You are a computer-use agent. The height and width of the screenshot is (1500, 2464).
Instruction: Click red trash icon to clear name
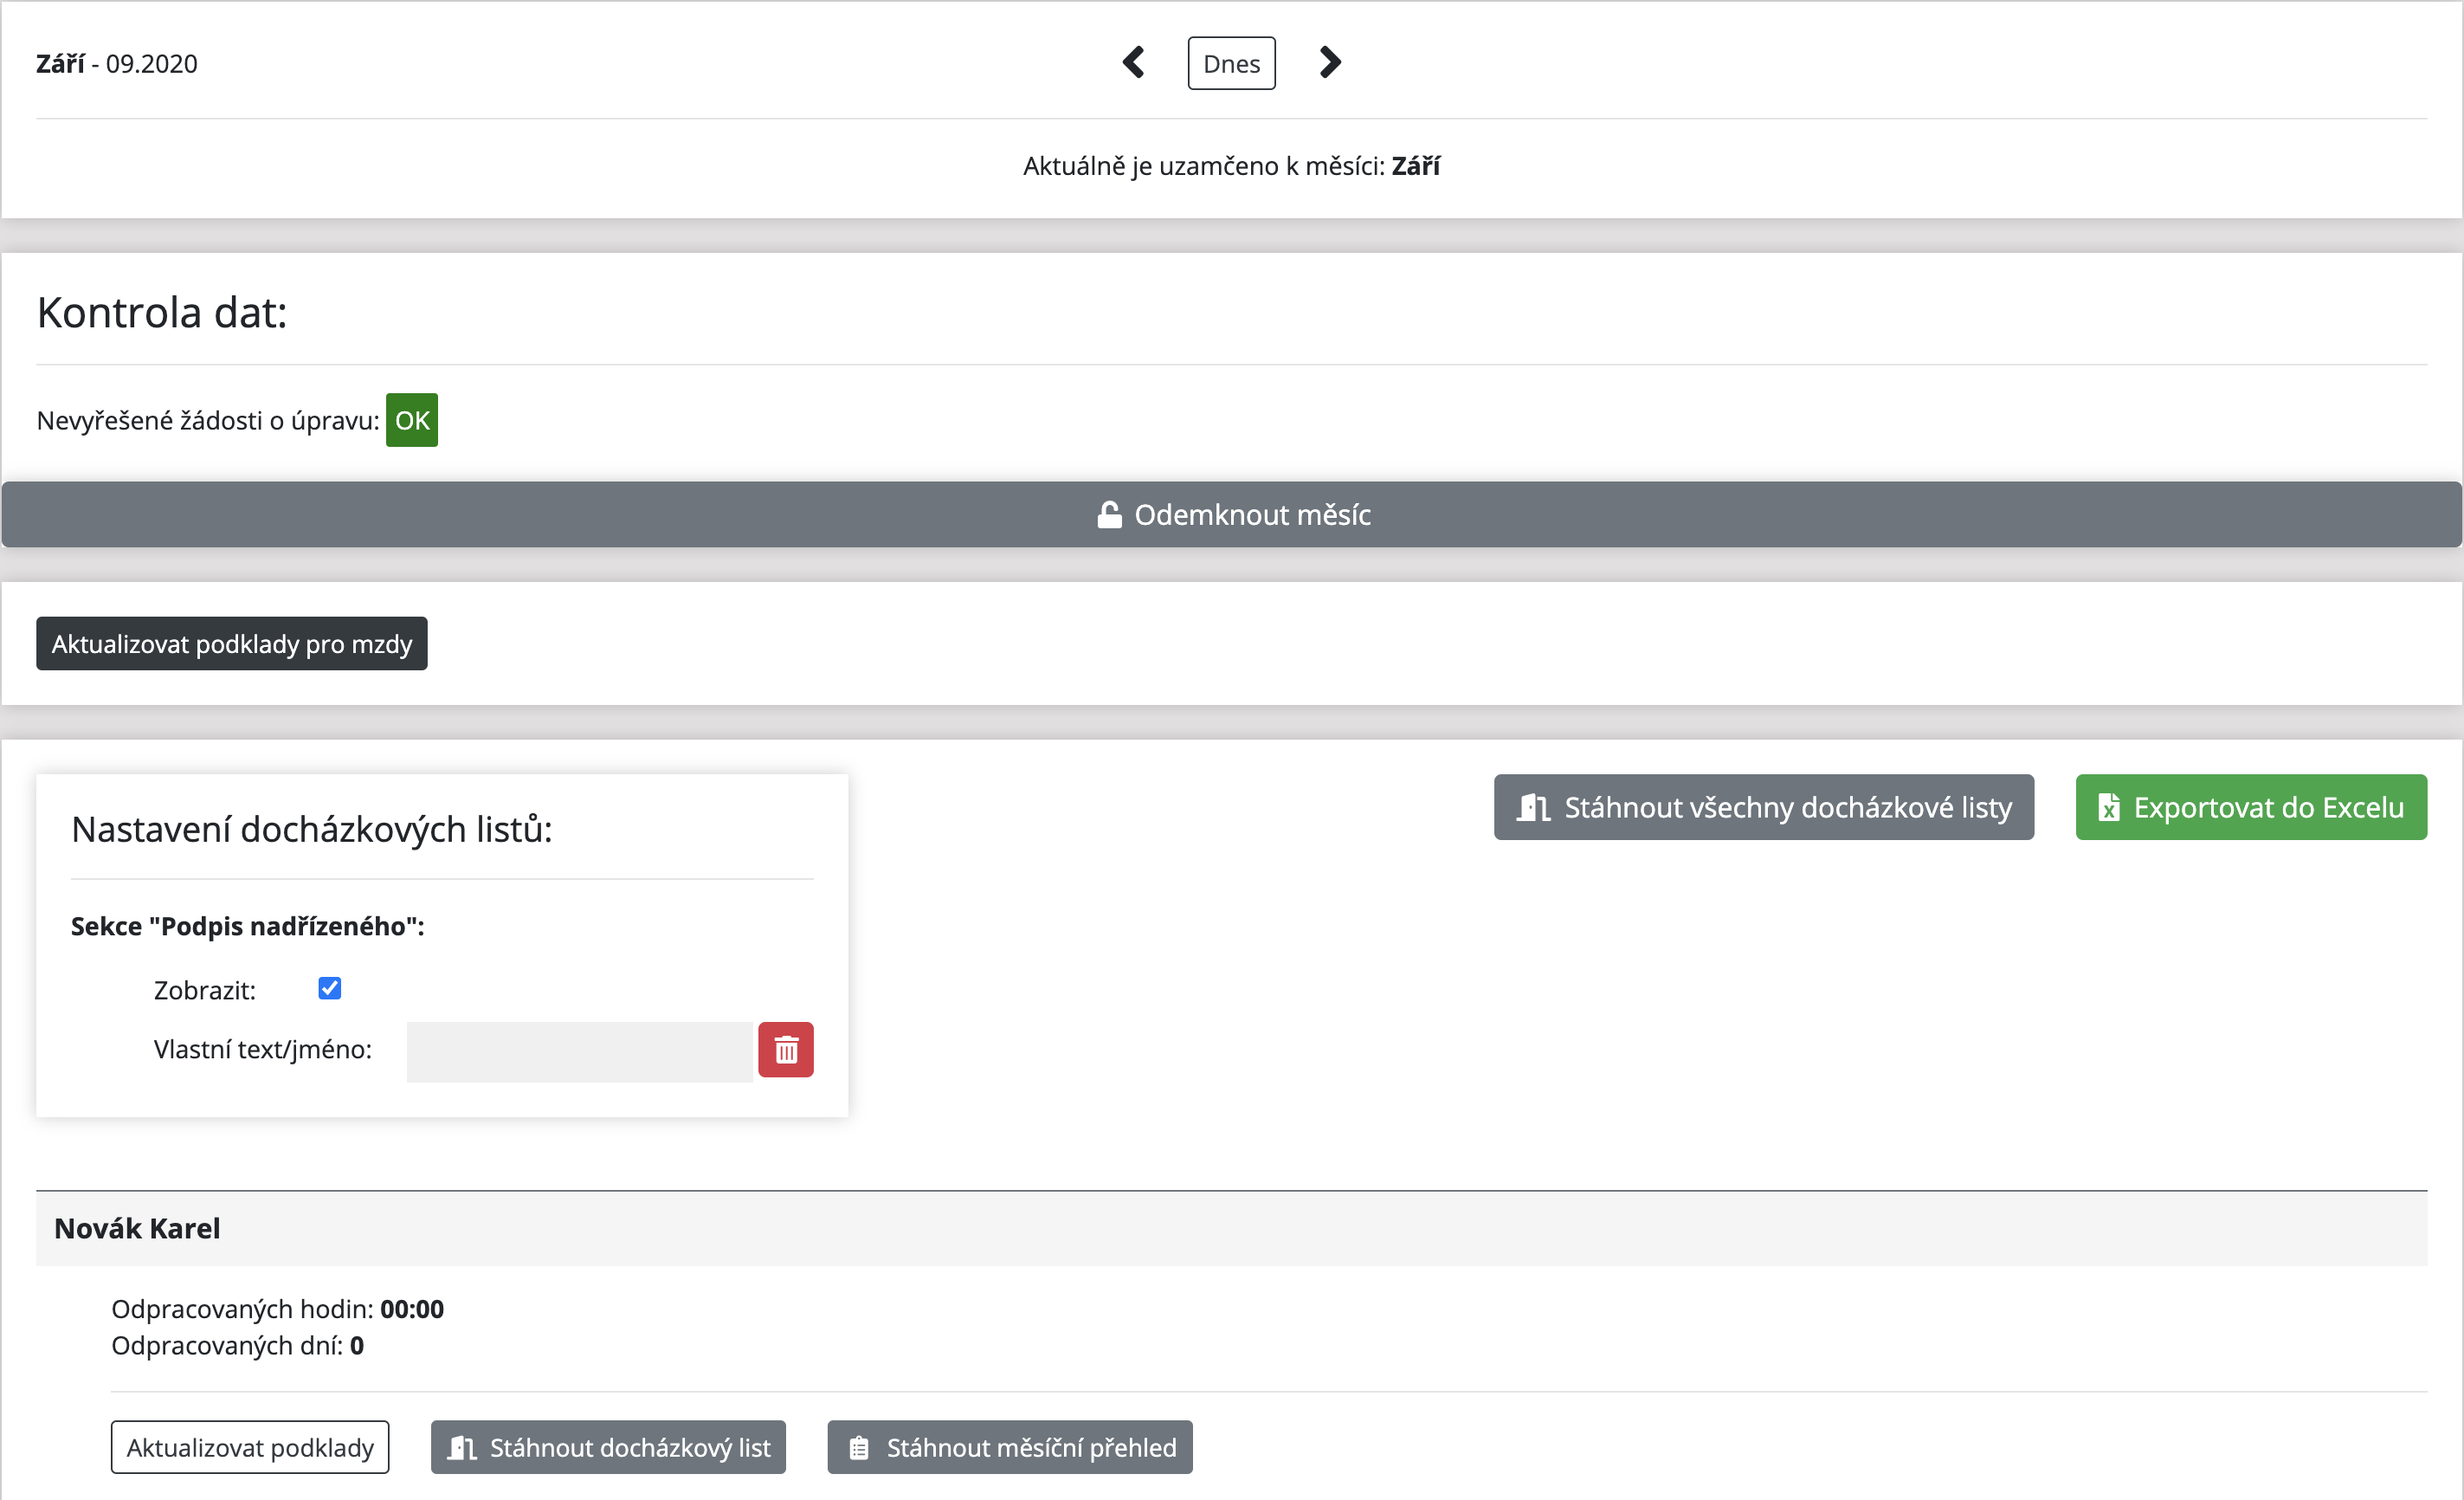click(x=786, y=1050)
